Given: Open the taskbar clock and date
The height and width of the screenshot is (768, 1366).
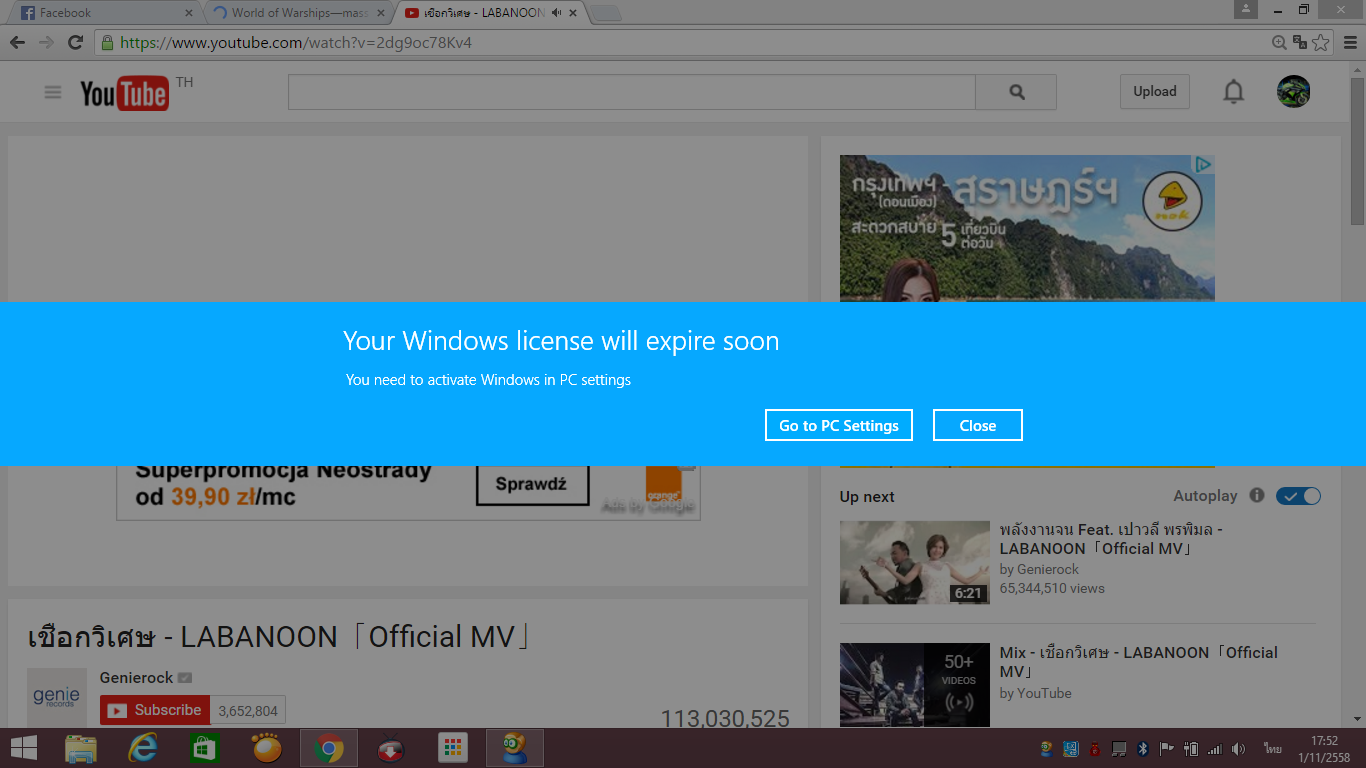Looking at the screenshot, I should coord(1324,749).
